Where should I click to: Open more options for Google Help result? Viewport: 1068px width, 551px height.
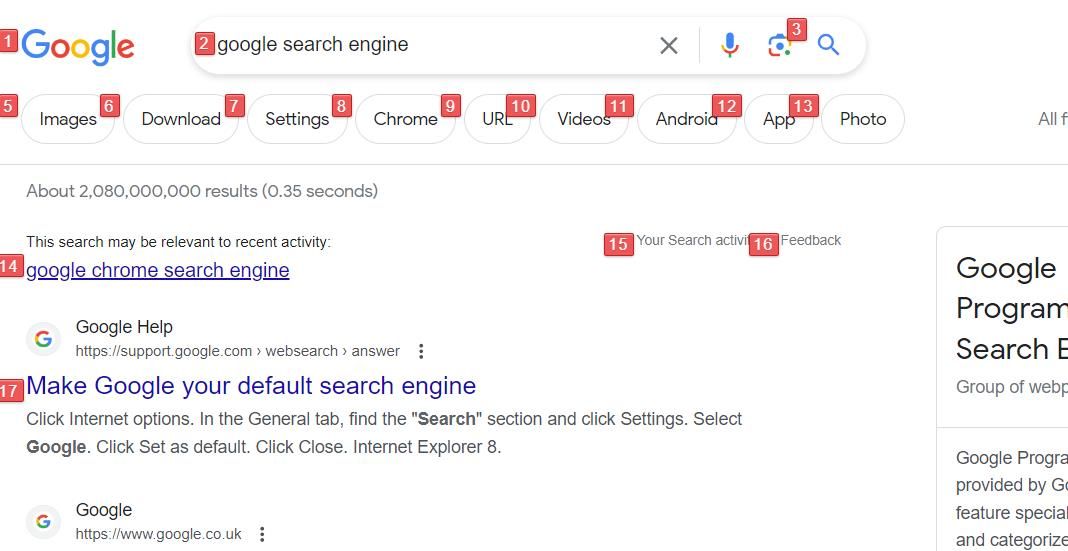(421, 351)
